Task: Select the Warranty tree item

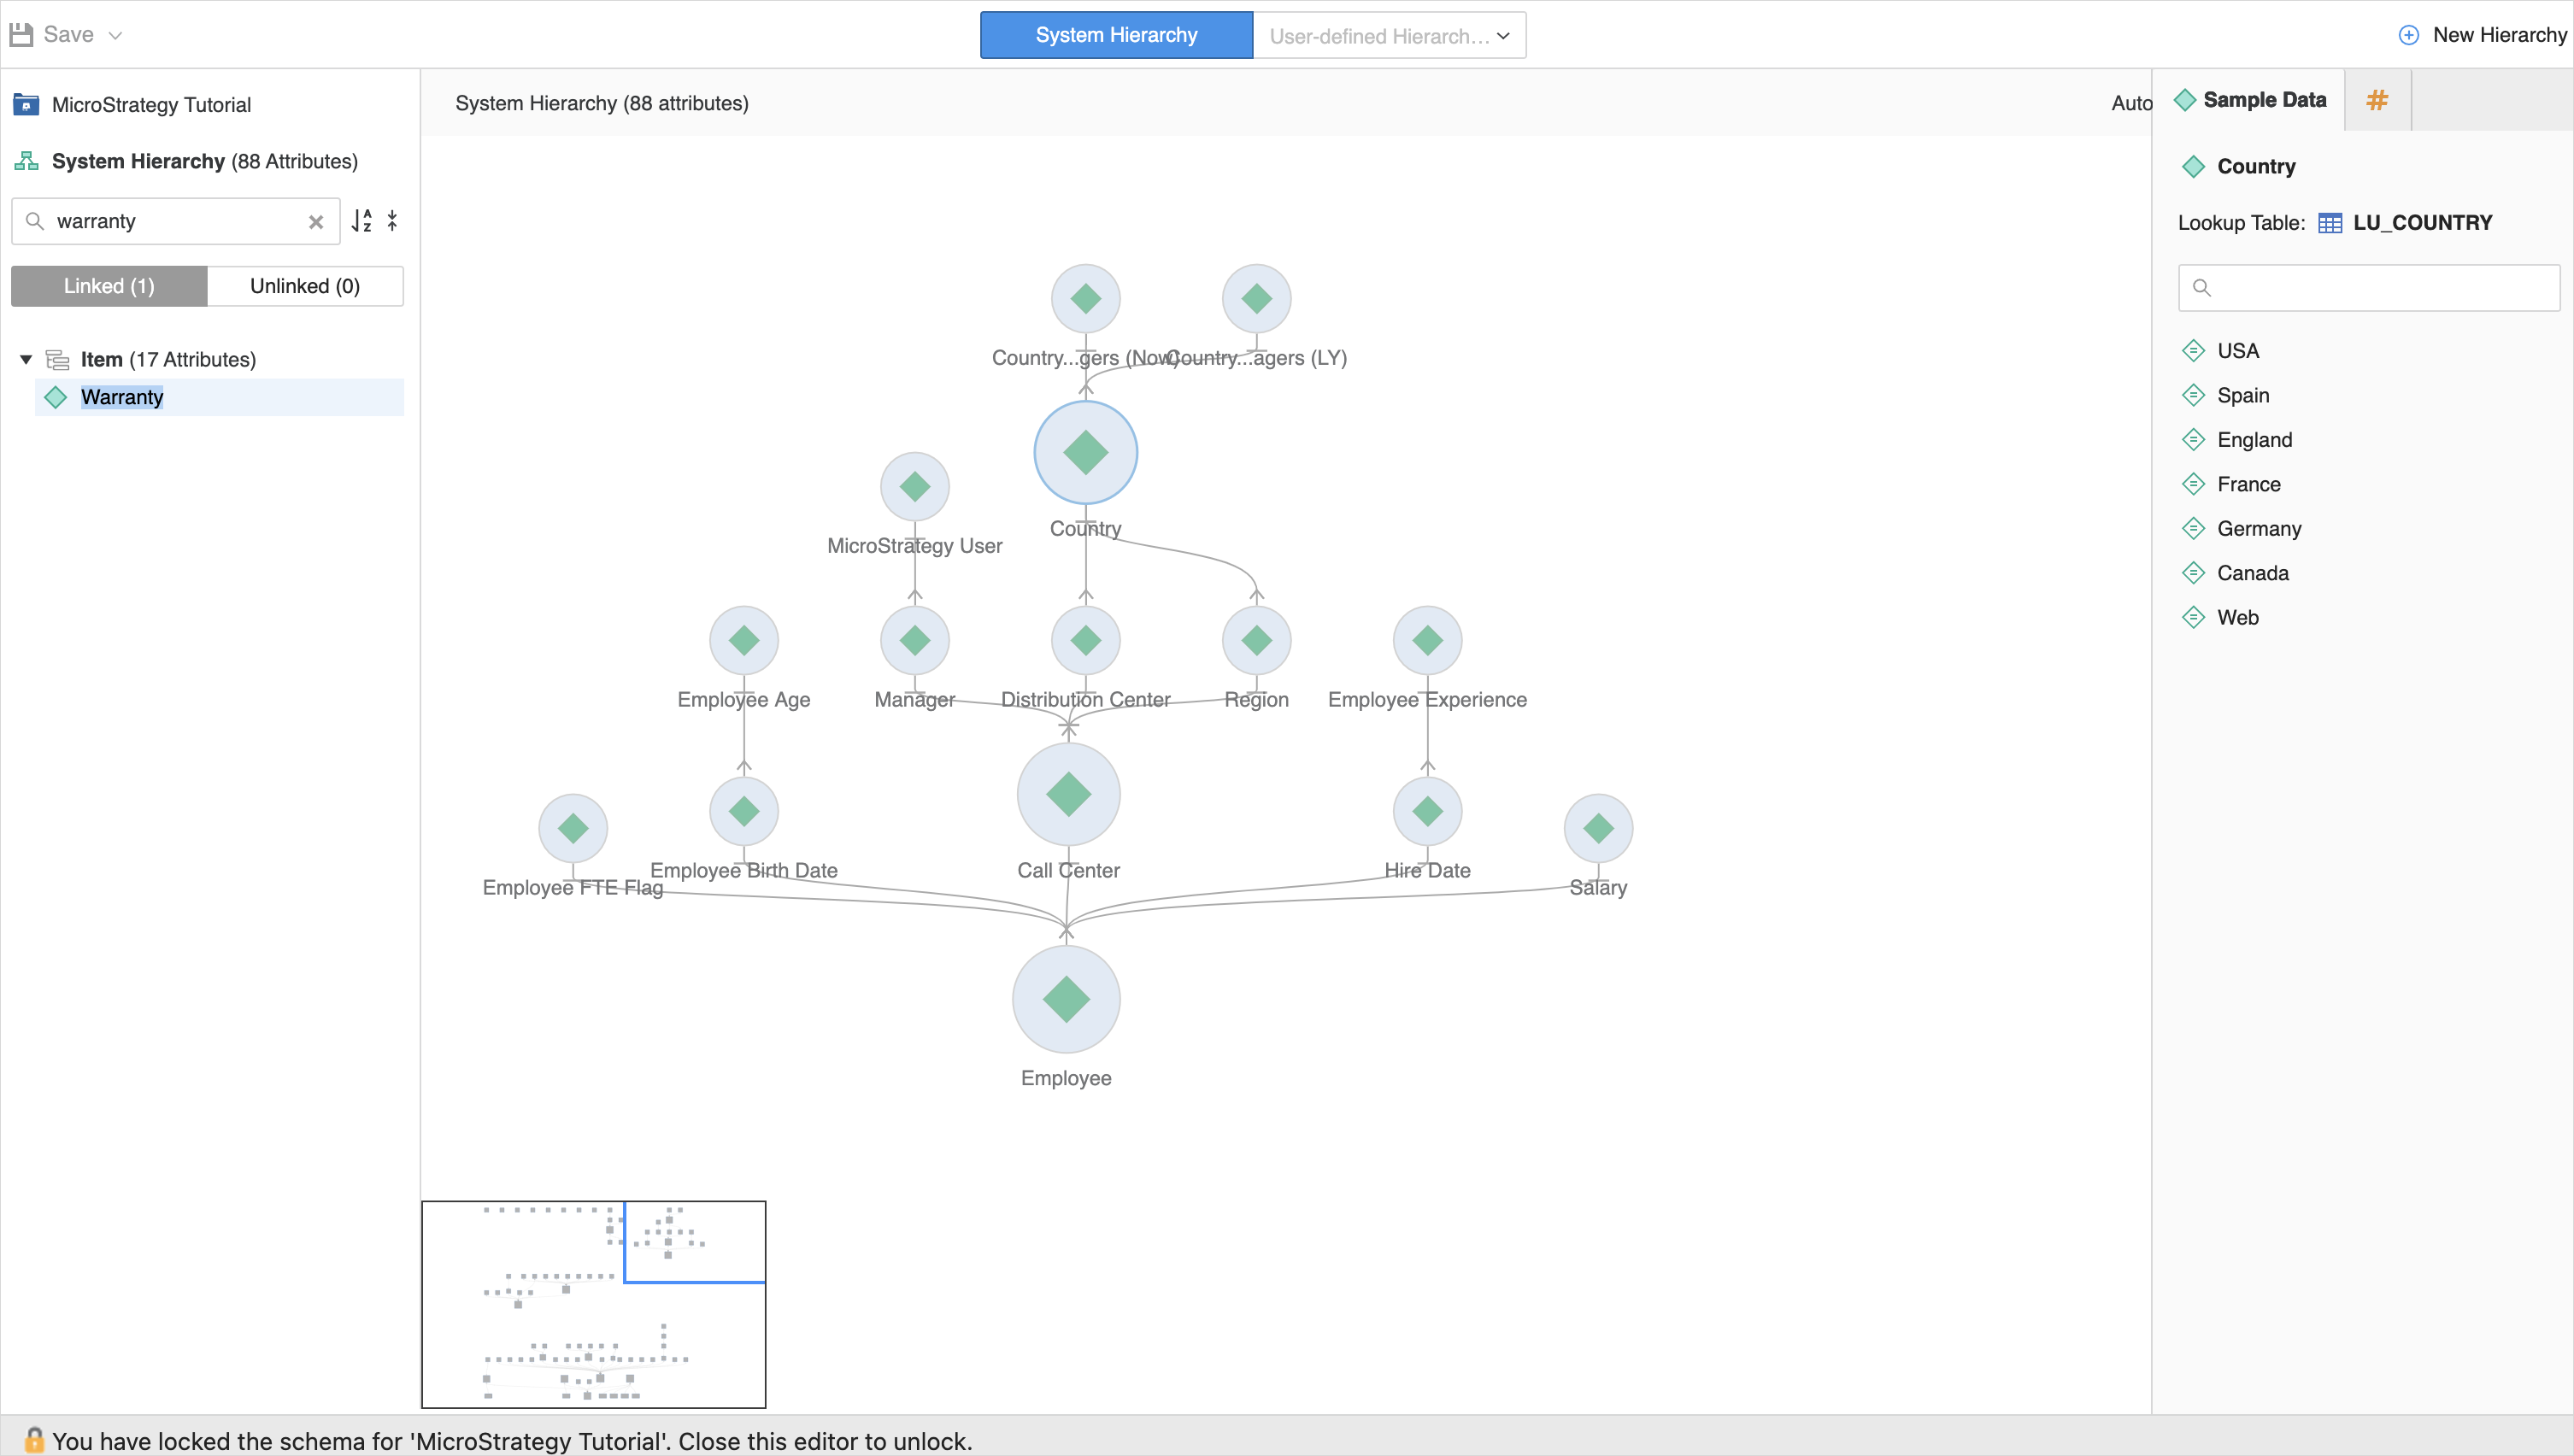Action: 122,397
